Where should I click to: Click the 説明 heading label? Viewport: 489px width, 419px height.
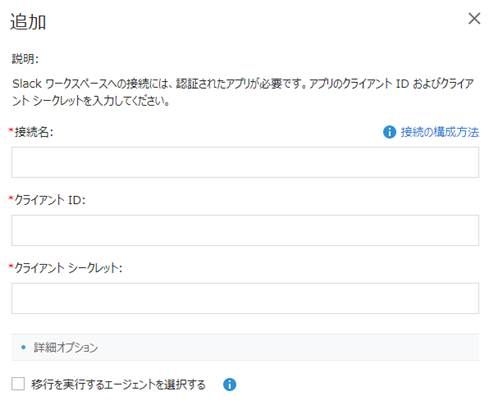pyautogui.click(x=25, y=59)
